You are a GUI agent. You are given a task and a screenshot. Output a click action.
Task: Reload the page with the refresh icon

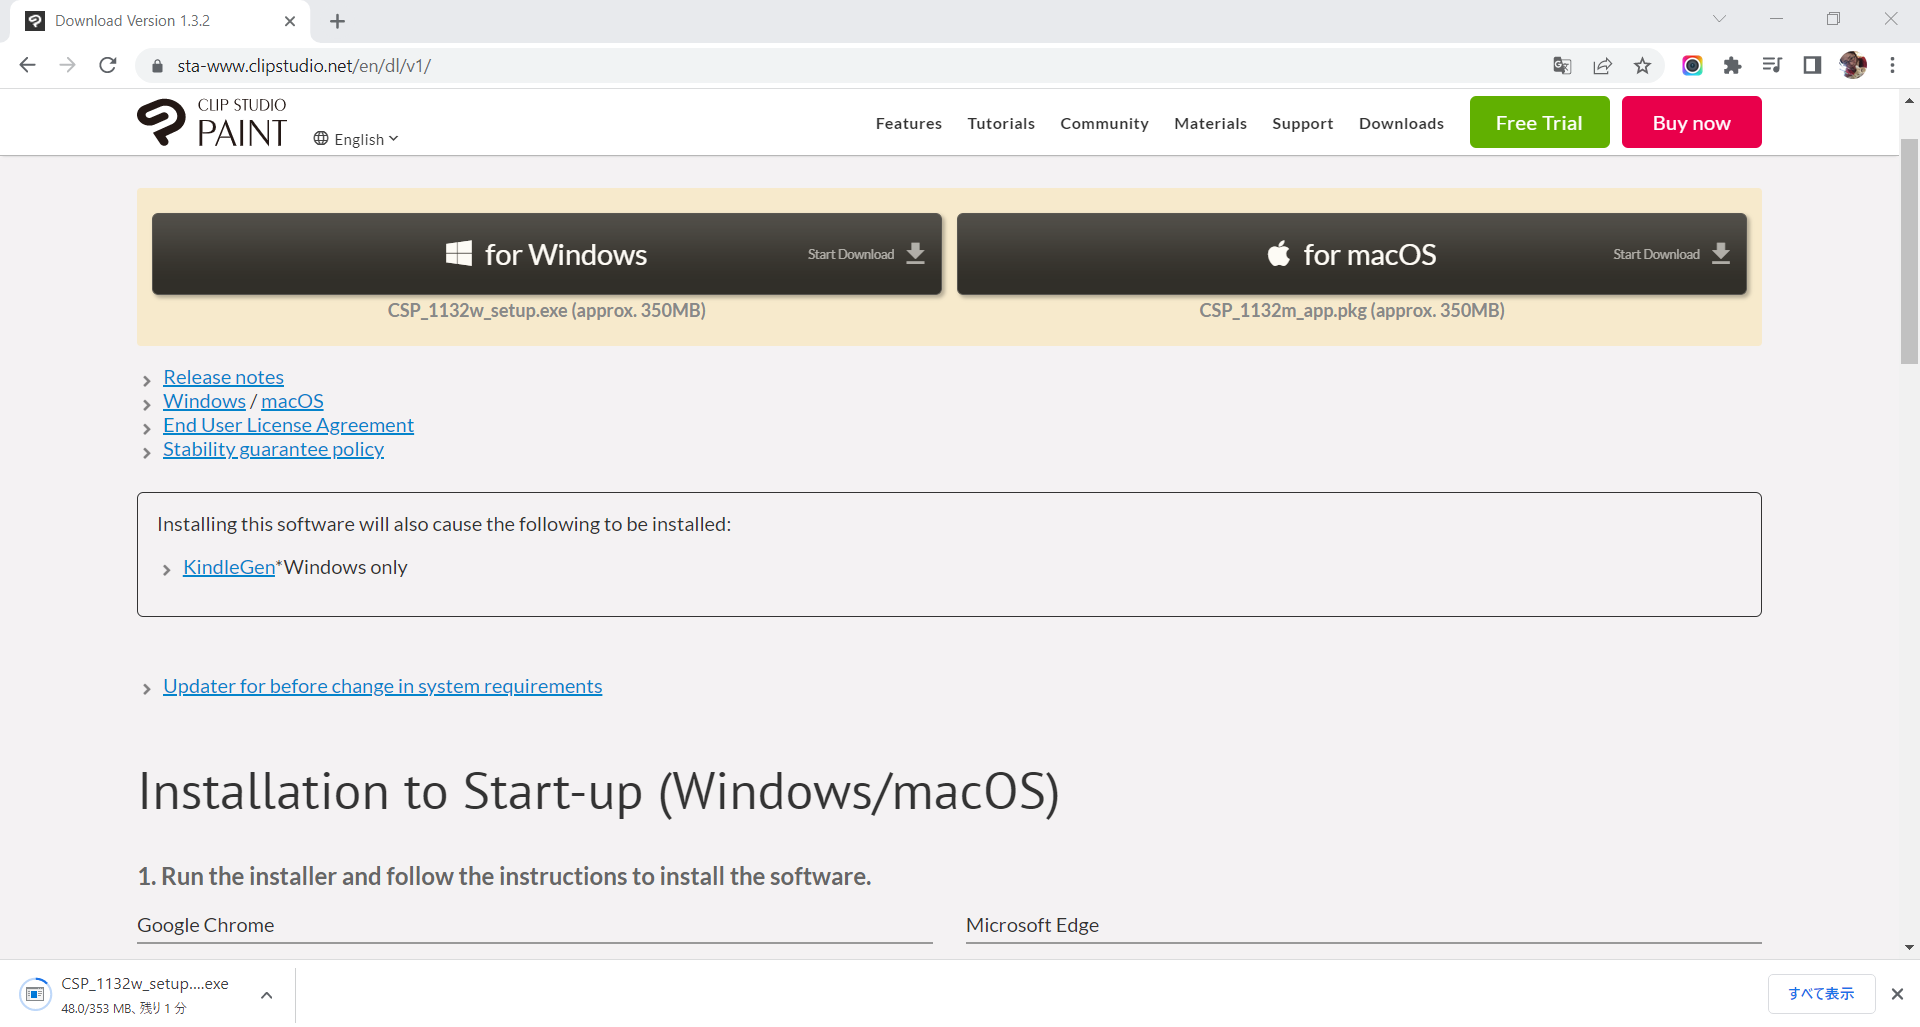108,66
